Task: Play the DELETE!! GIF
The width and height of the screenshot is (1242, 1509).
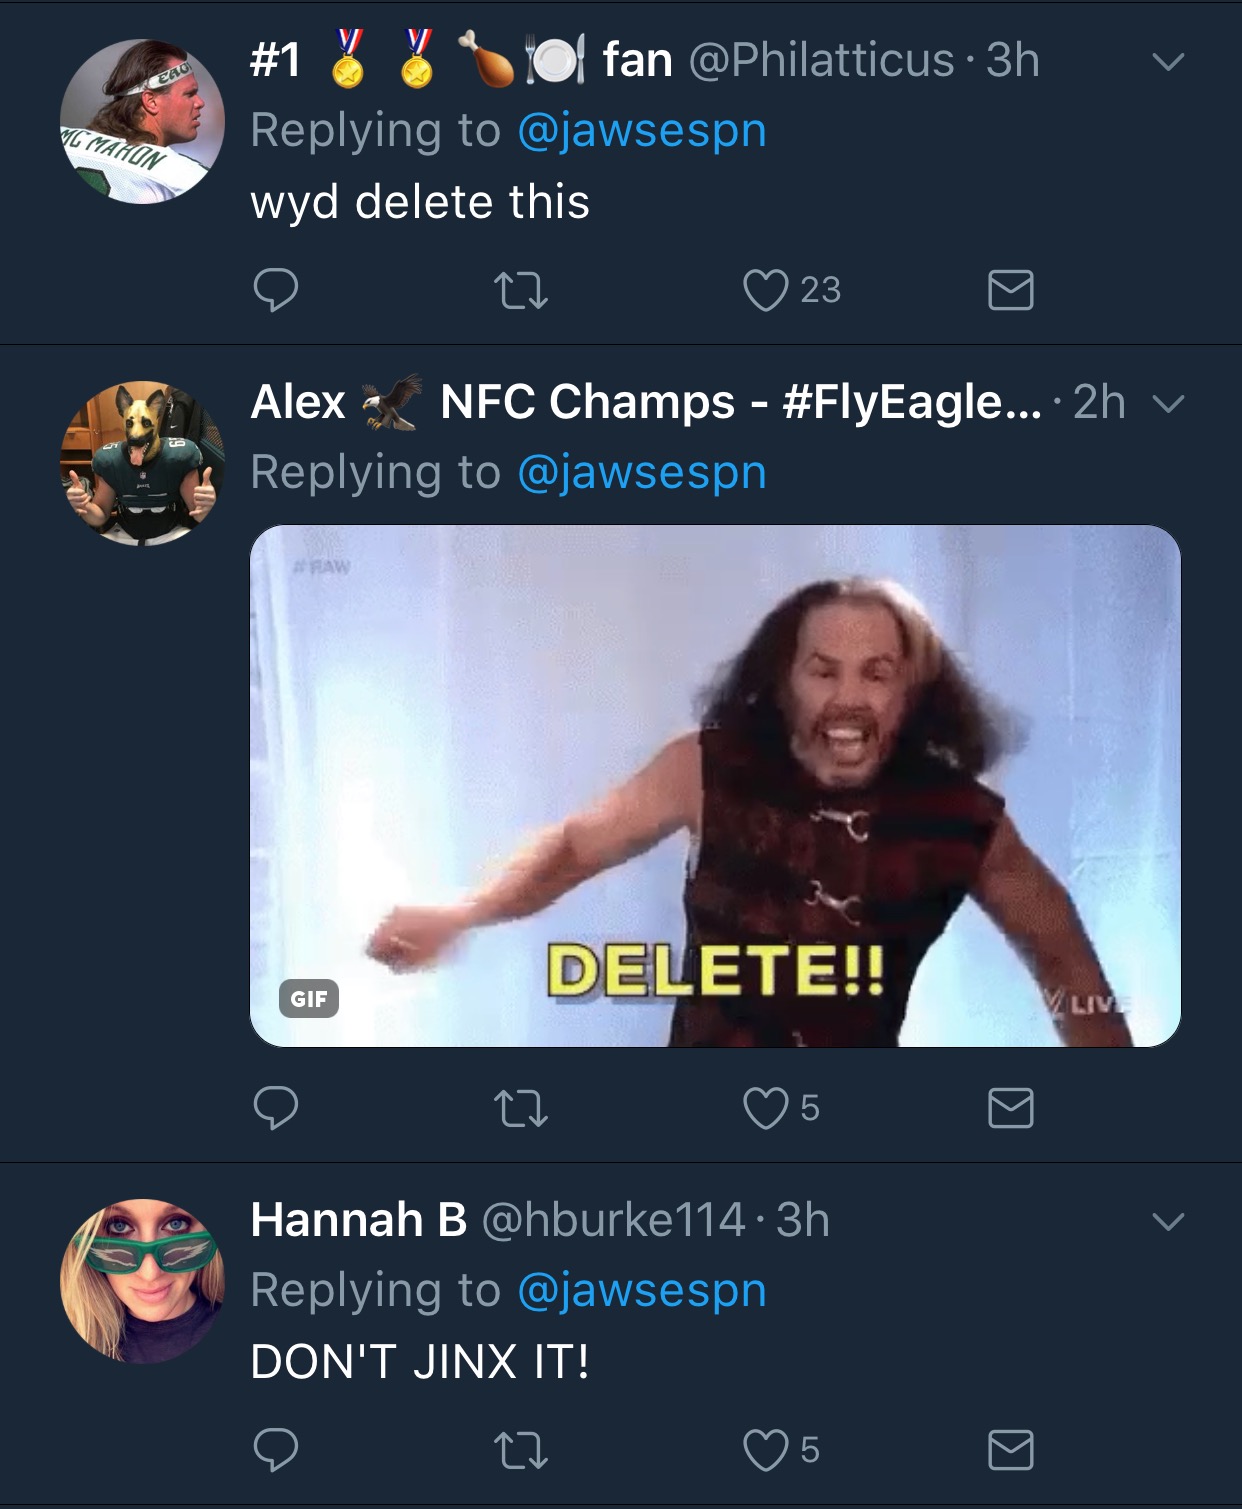Action: point(715,786)
